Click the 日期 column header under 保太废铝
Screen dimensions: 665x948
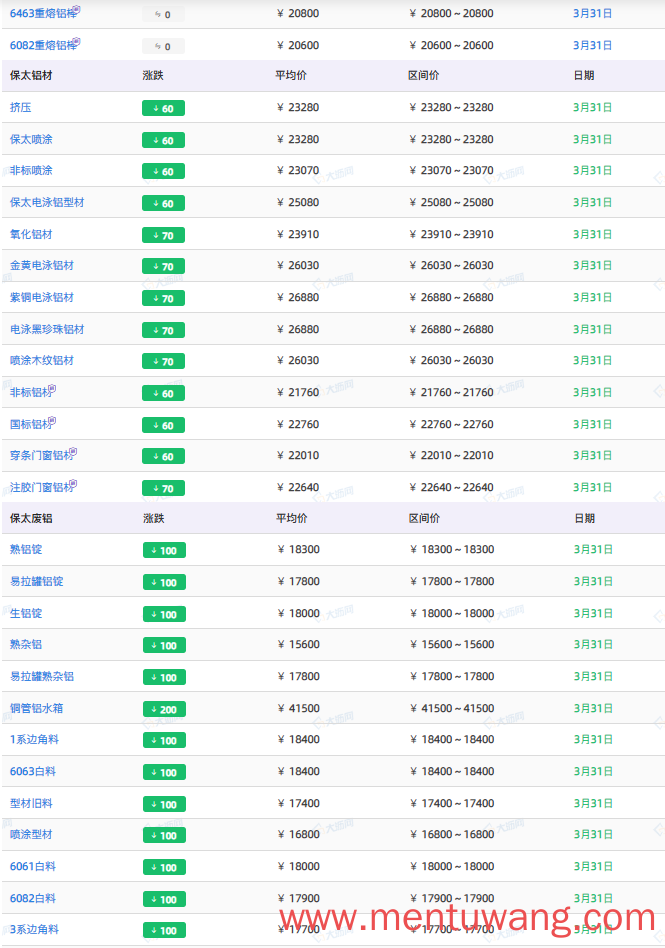585,519
